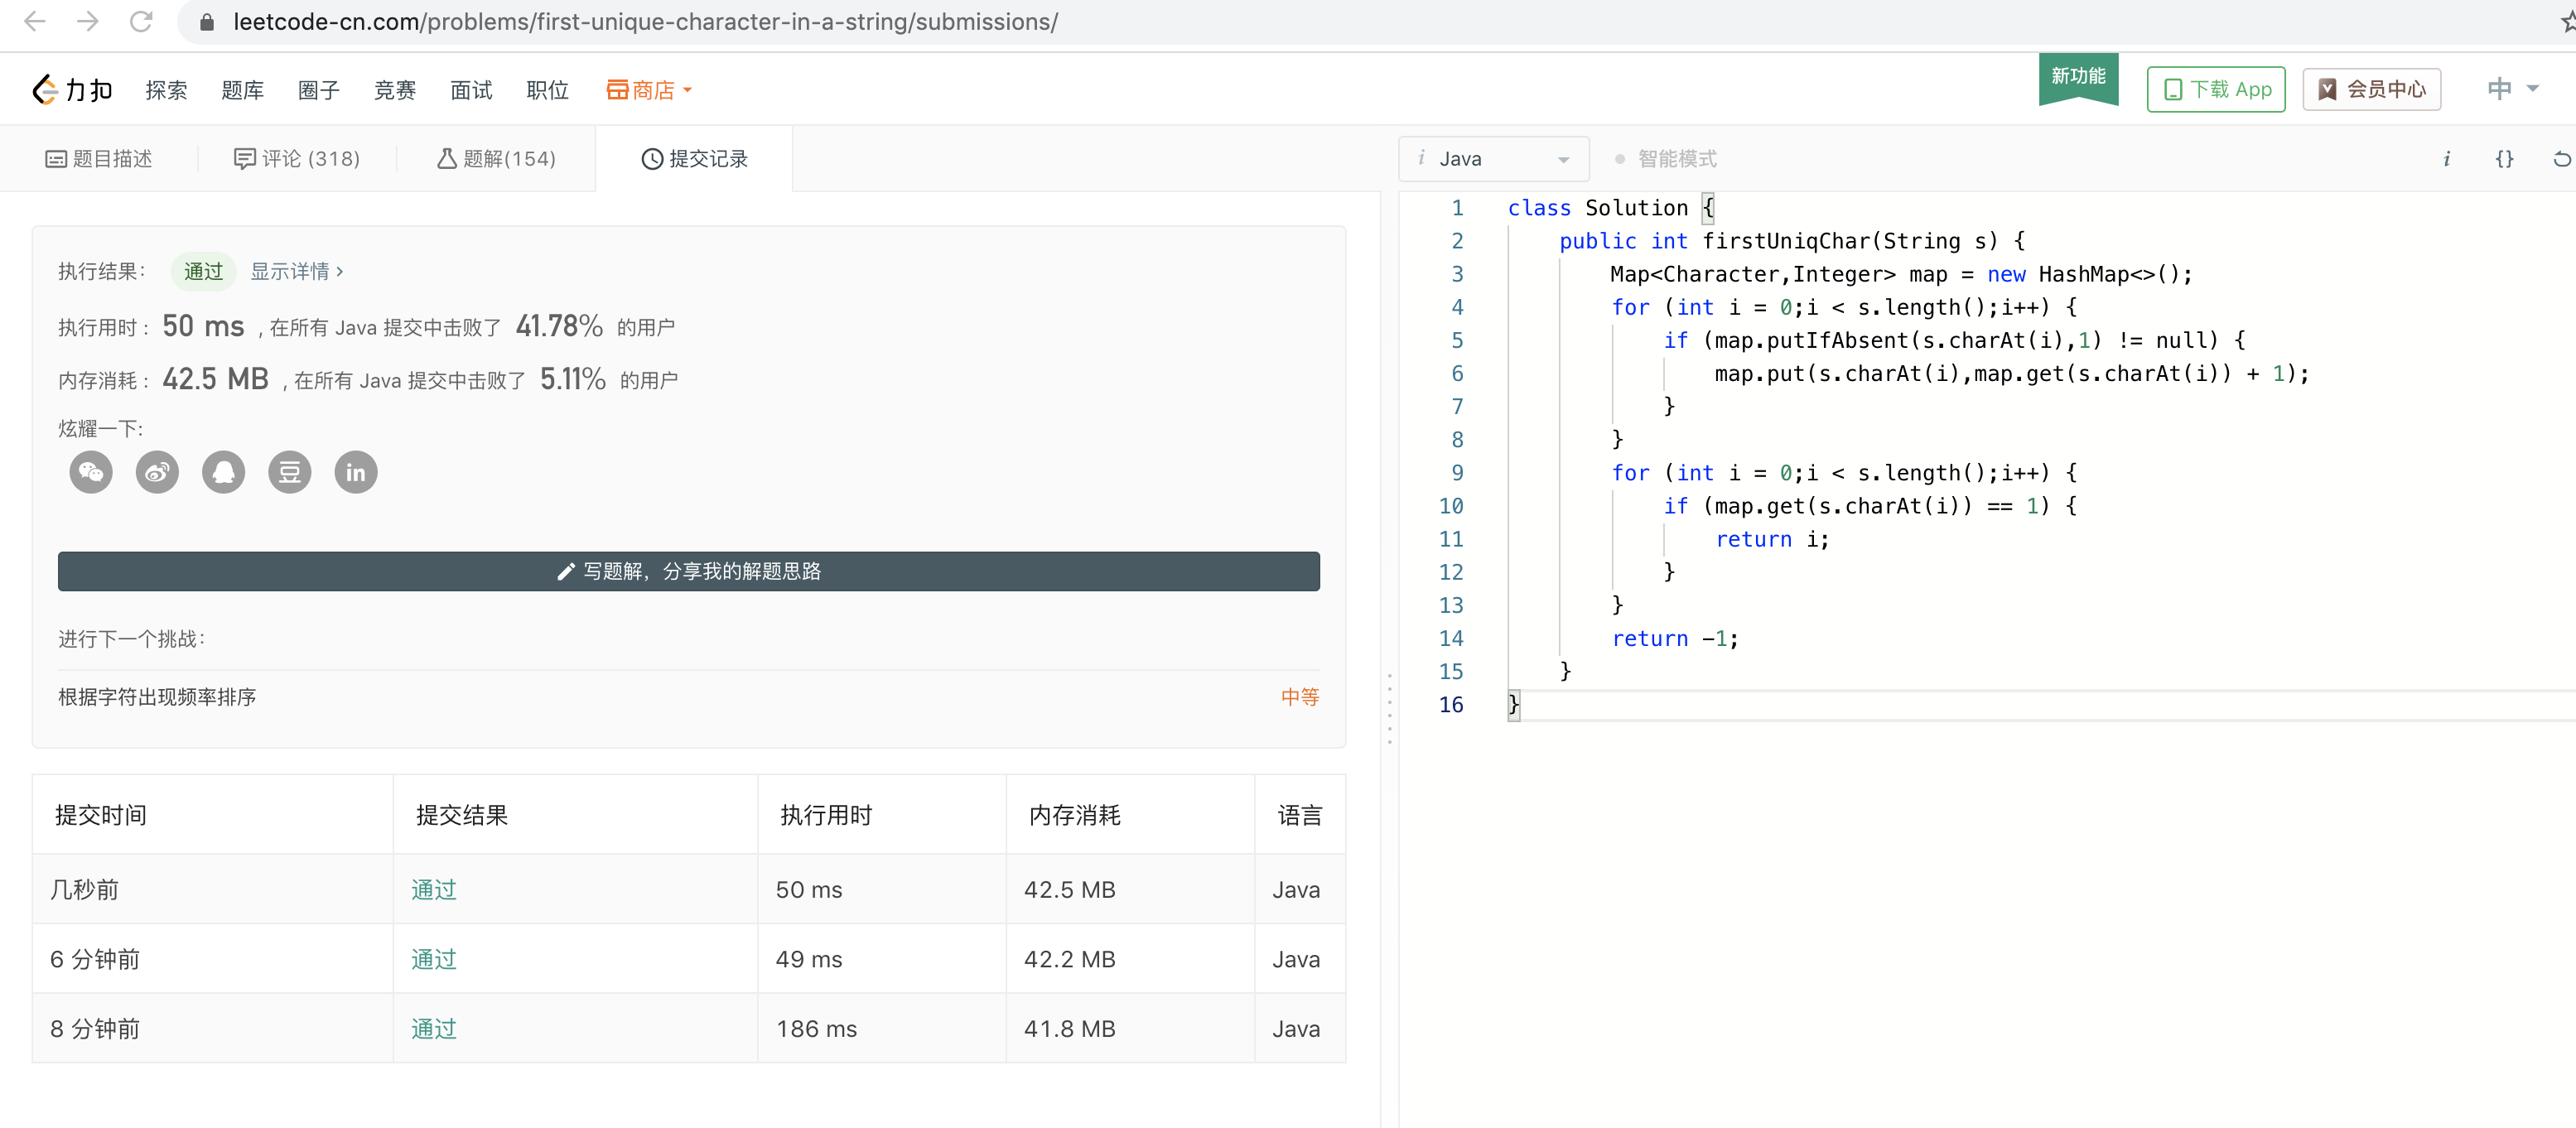Reset code with the revert icon
This screenshot has width=2576, height=1128.
click(2561, 159)
